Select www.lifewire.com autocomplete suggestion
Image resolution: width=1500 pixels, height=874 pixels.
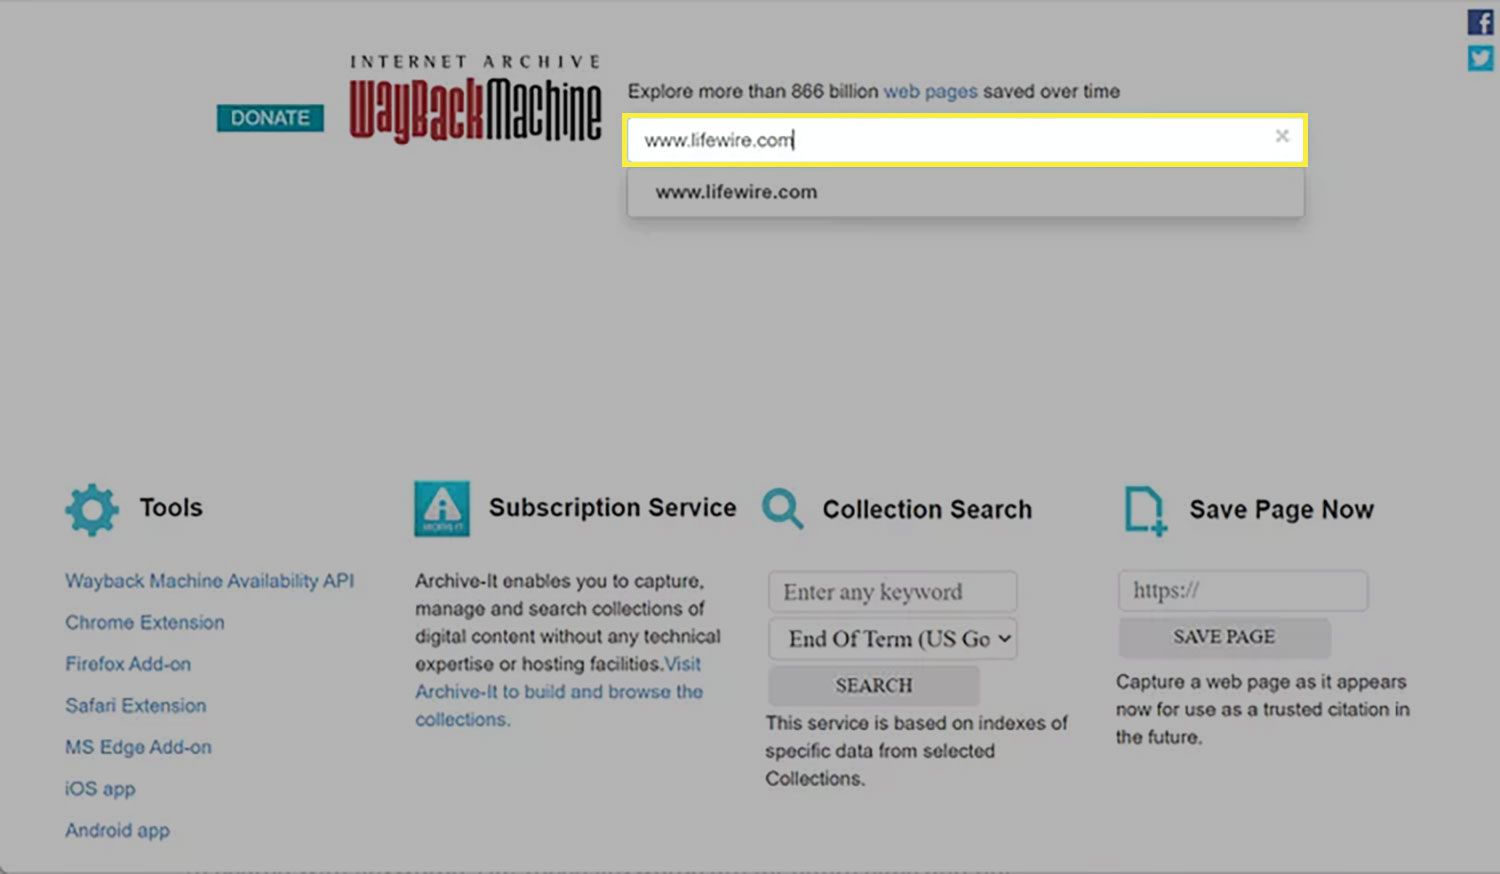[x=737, y=192]
